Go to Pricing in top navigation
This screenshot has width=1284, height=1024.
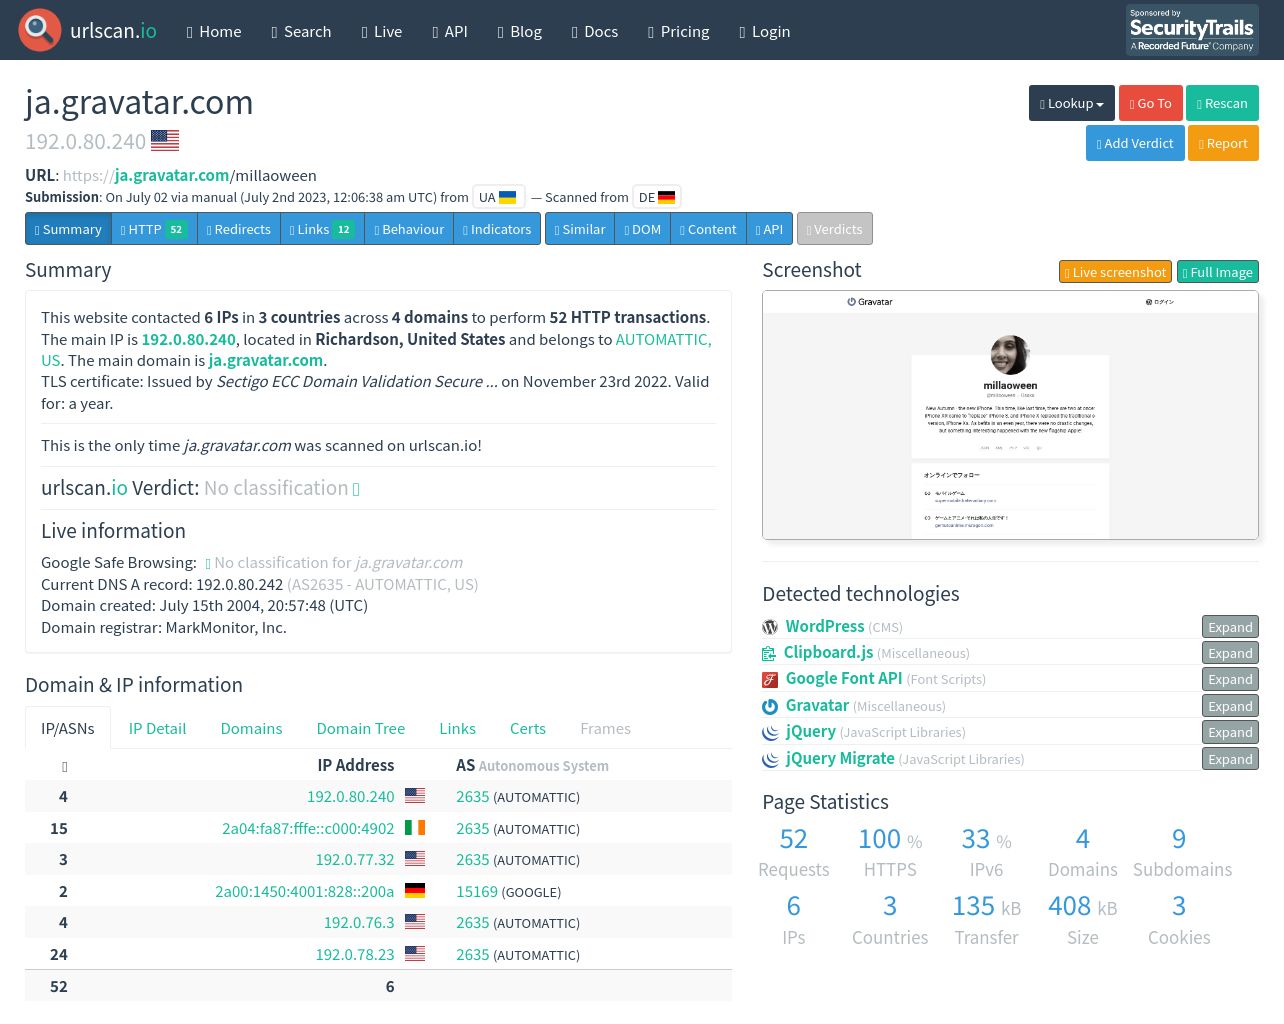(679, 31)
